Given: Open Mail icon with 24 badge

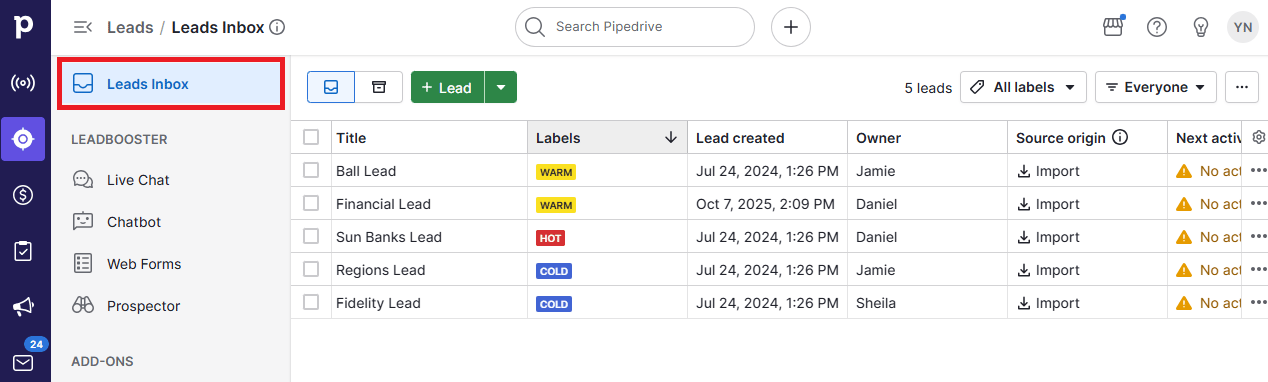Looking at the screenshot, I should point(23,362).
